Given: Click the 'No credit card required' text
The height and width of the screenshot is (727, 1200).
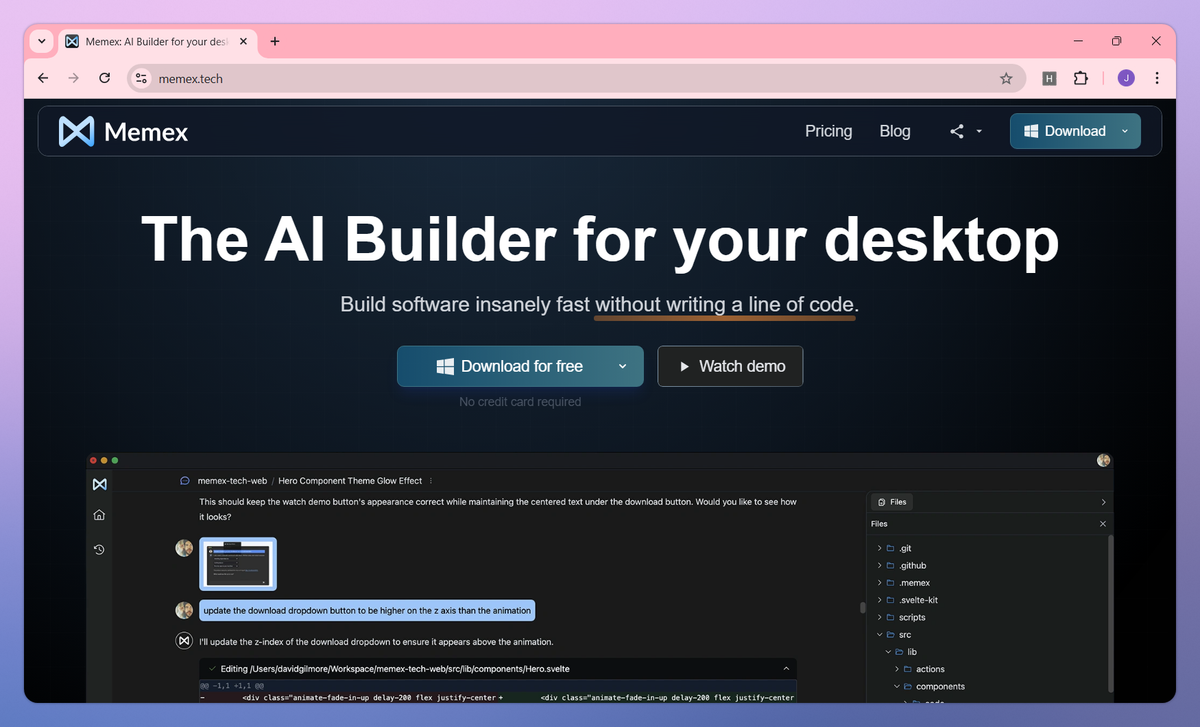Looking at the screenshot, I should (520, 402).
